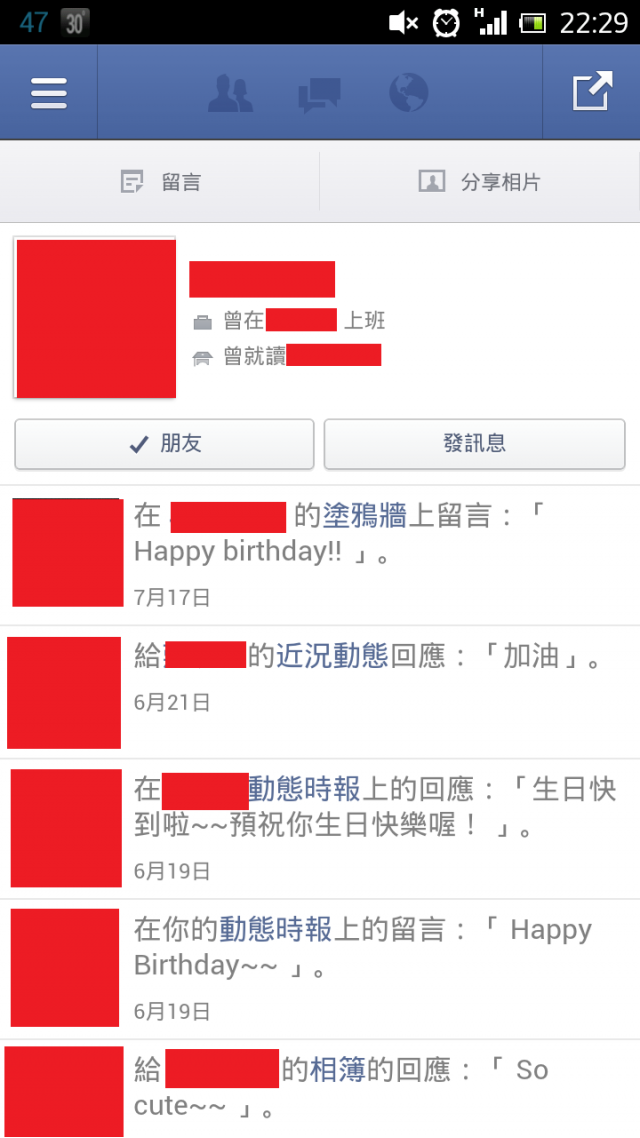Open the hamburger side menu

pos(49,93)
